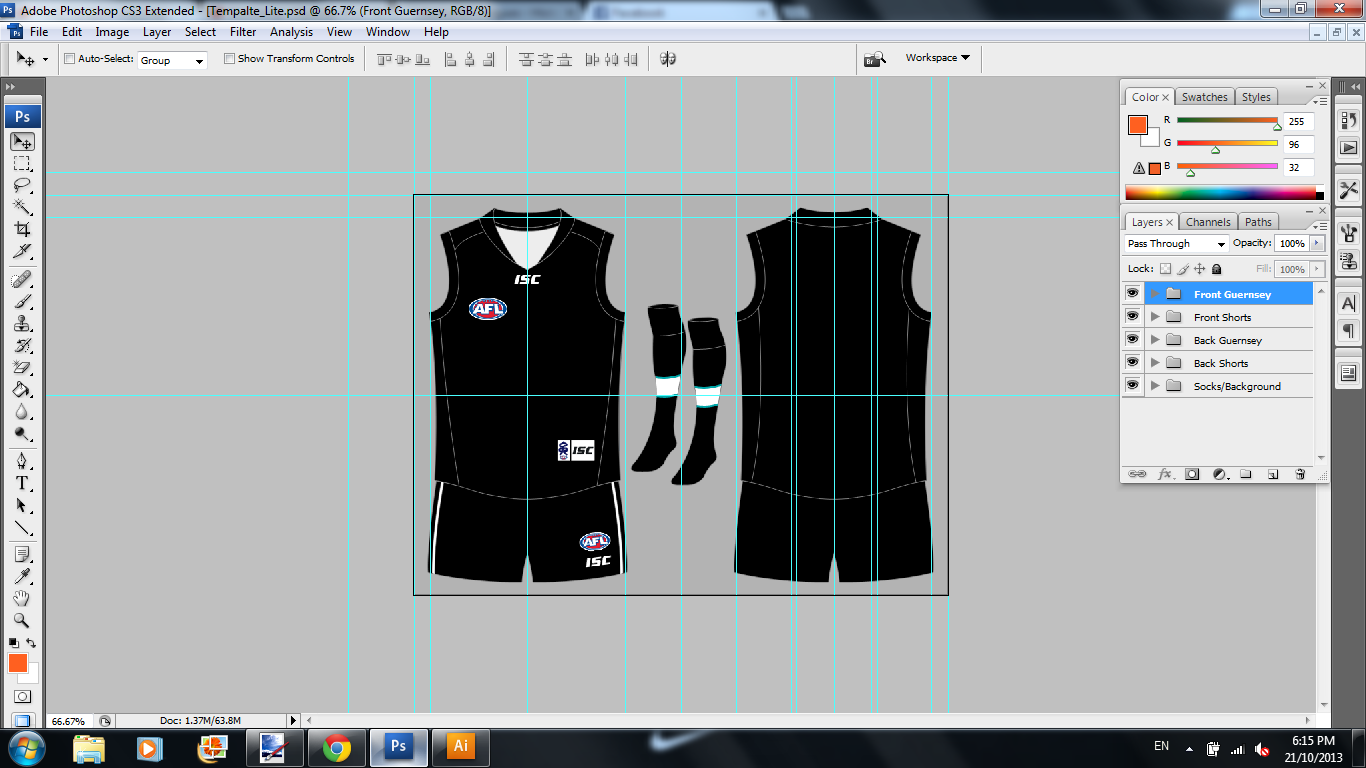This screenshot has height=768, width=1366.
Task: Enable the Auto-Select checkbox
Action: [x=69, y=59]
